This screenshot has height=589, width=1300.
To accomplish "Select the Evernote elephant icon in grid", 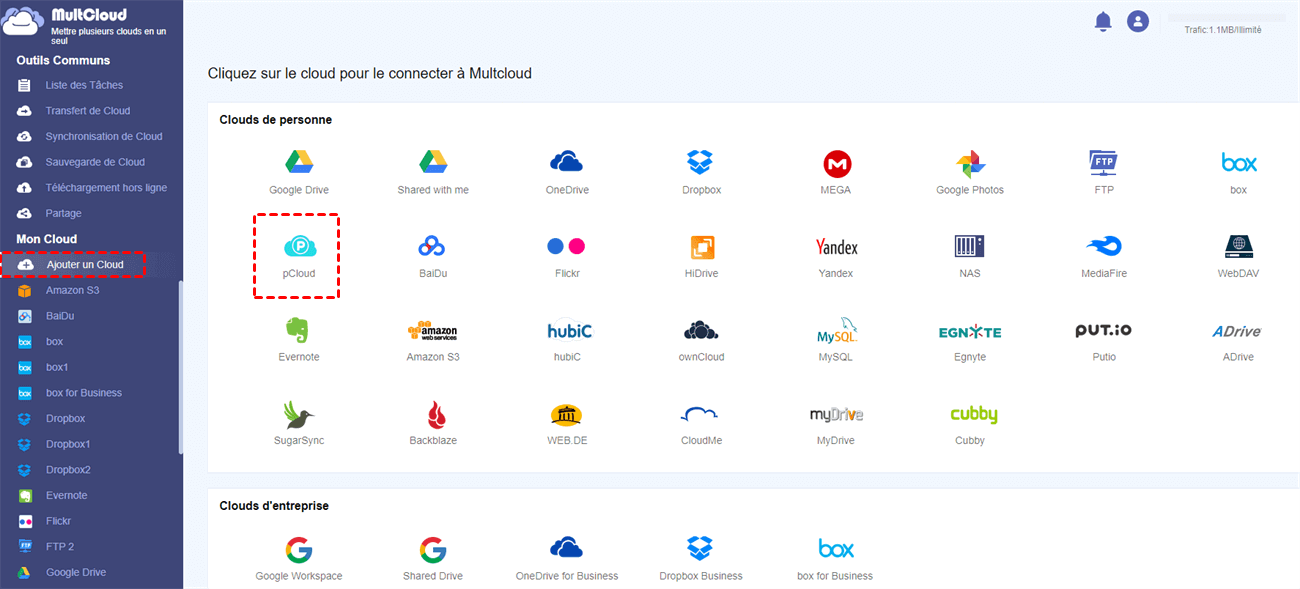I will tap(298, 330).
